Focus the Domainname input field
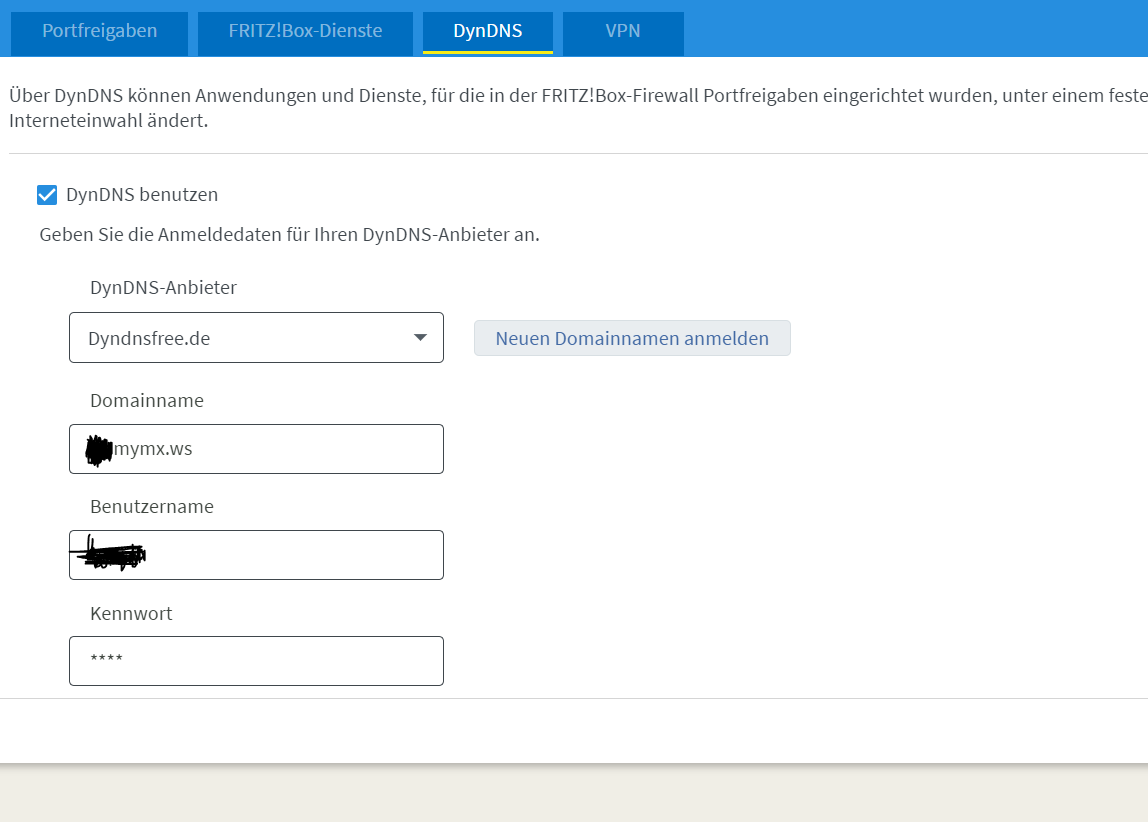 (x=256, y=449)
